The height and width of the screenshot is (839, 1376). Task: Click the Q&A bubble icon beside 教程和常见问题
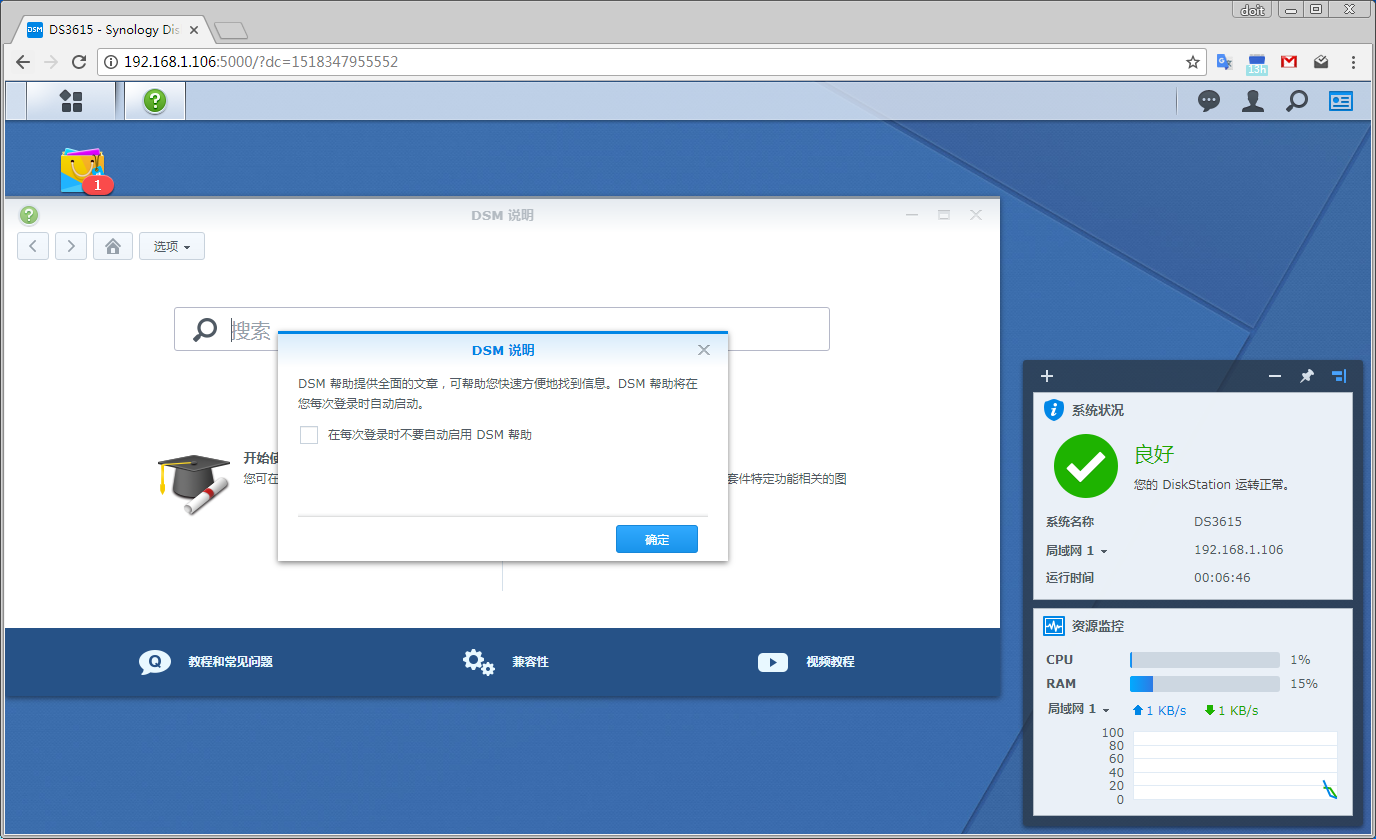pos(155,662)
